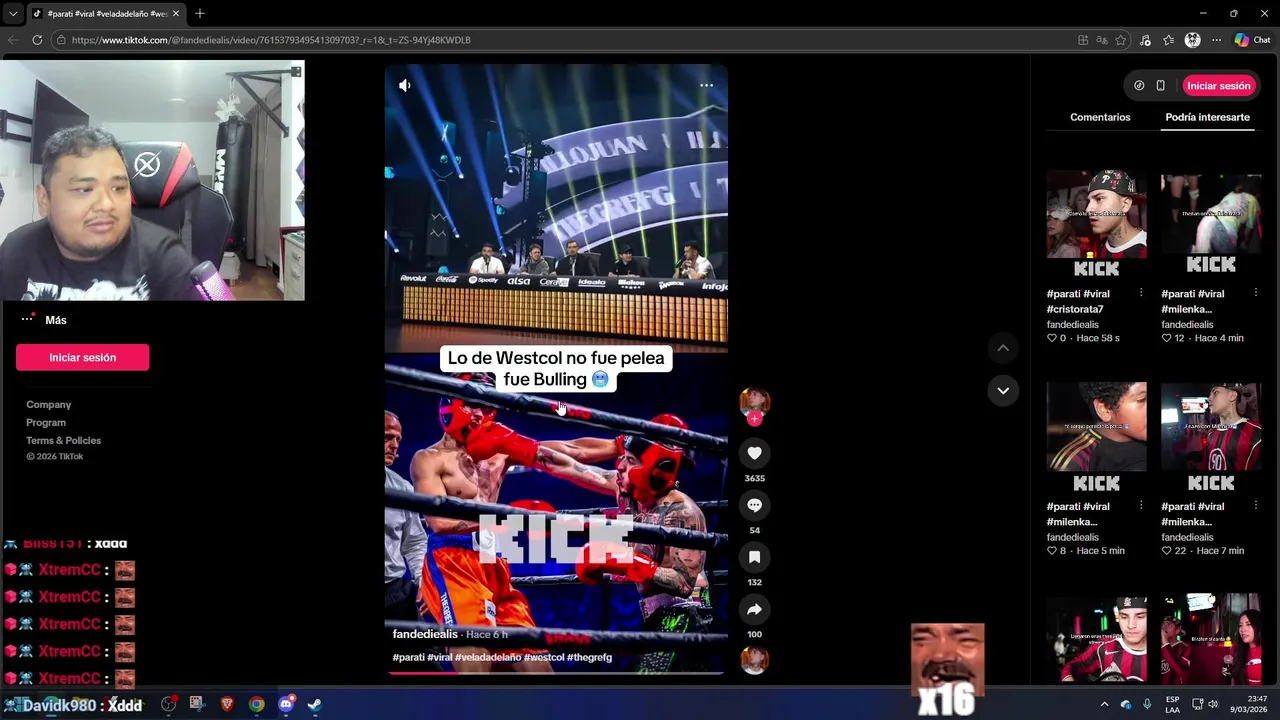
Task: Go to next video with down chevron
Action: click(1003, 390)
